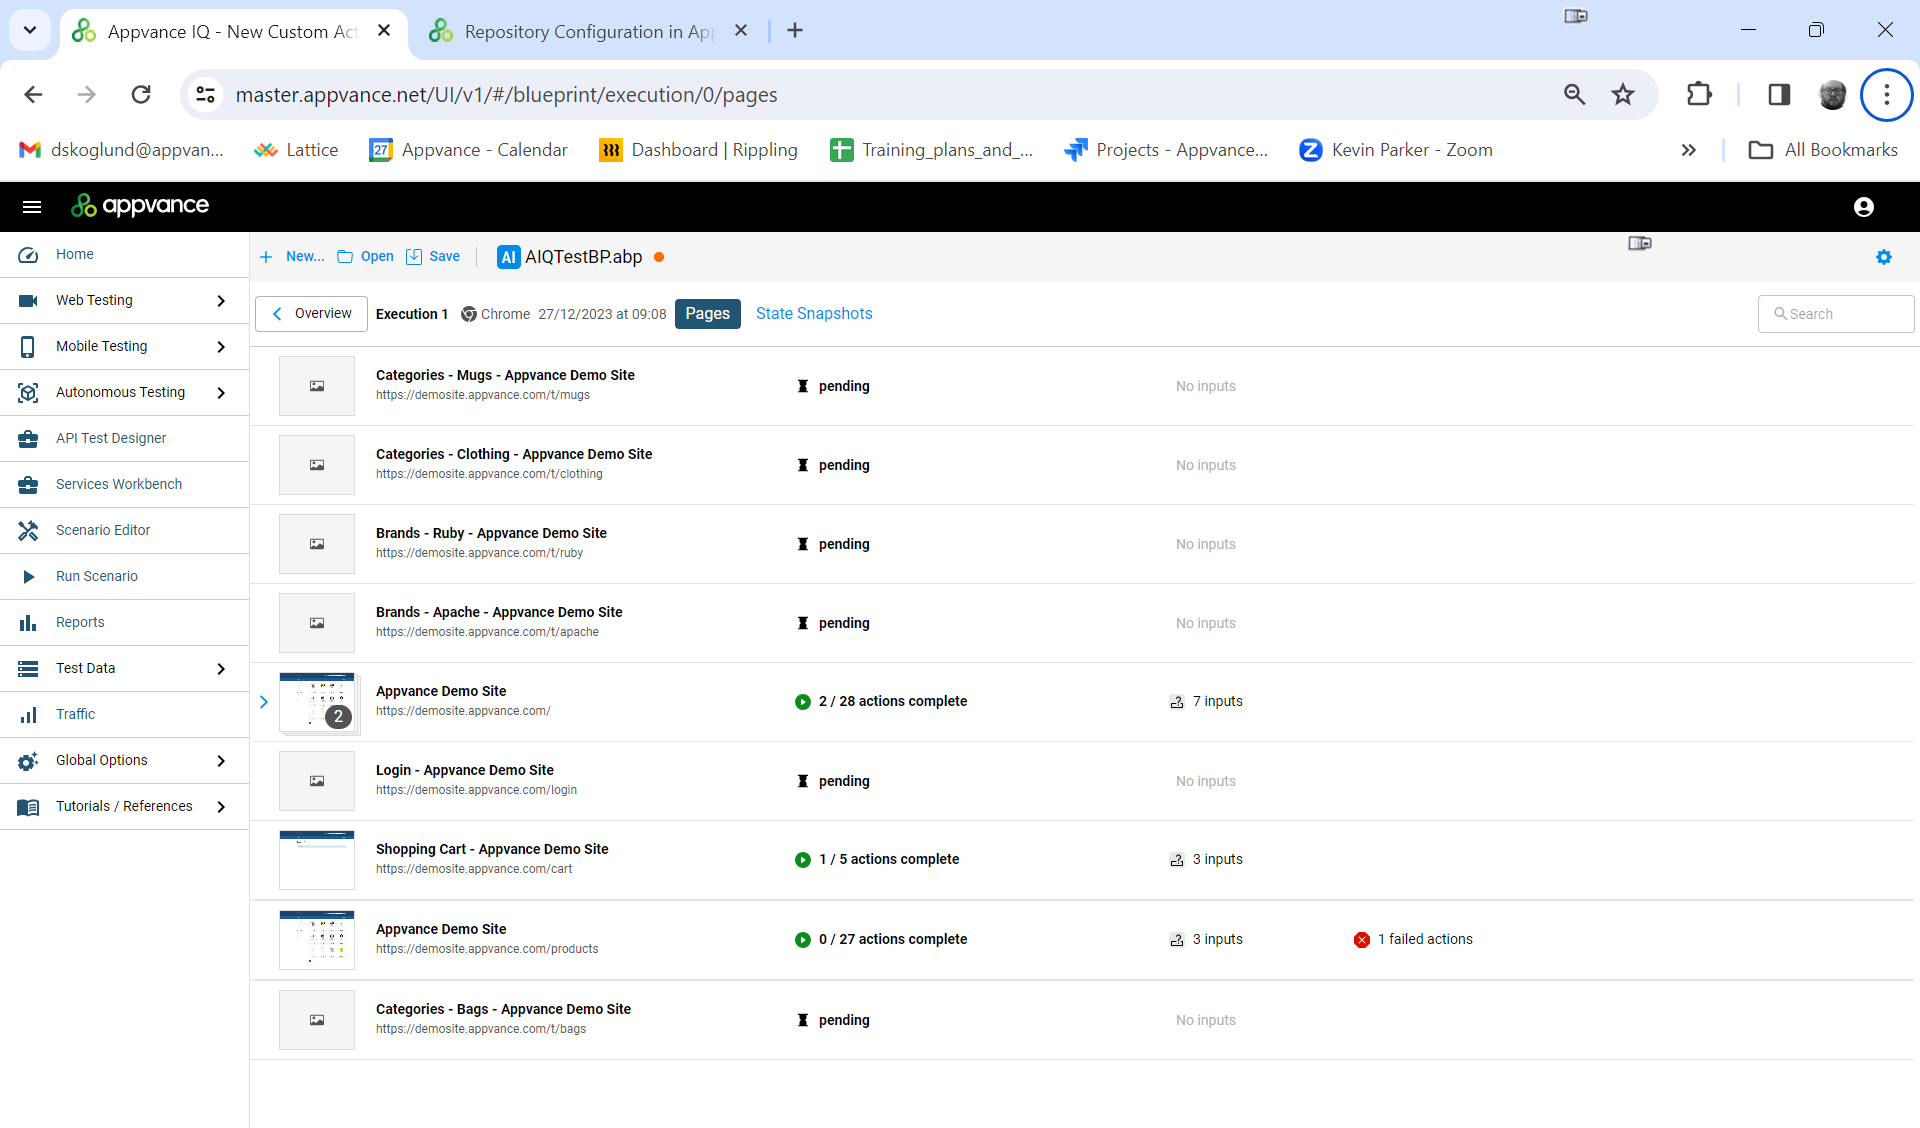Open Chrome three-dot menu
The width and height of the screenshot is (1920, 1128).
(1886, 95)
